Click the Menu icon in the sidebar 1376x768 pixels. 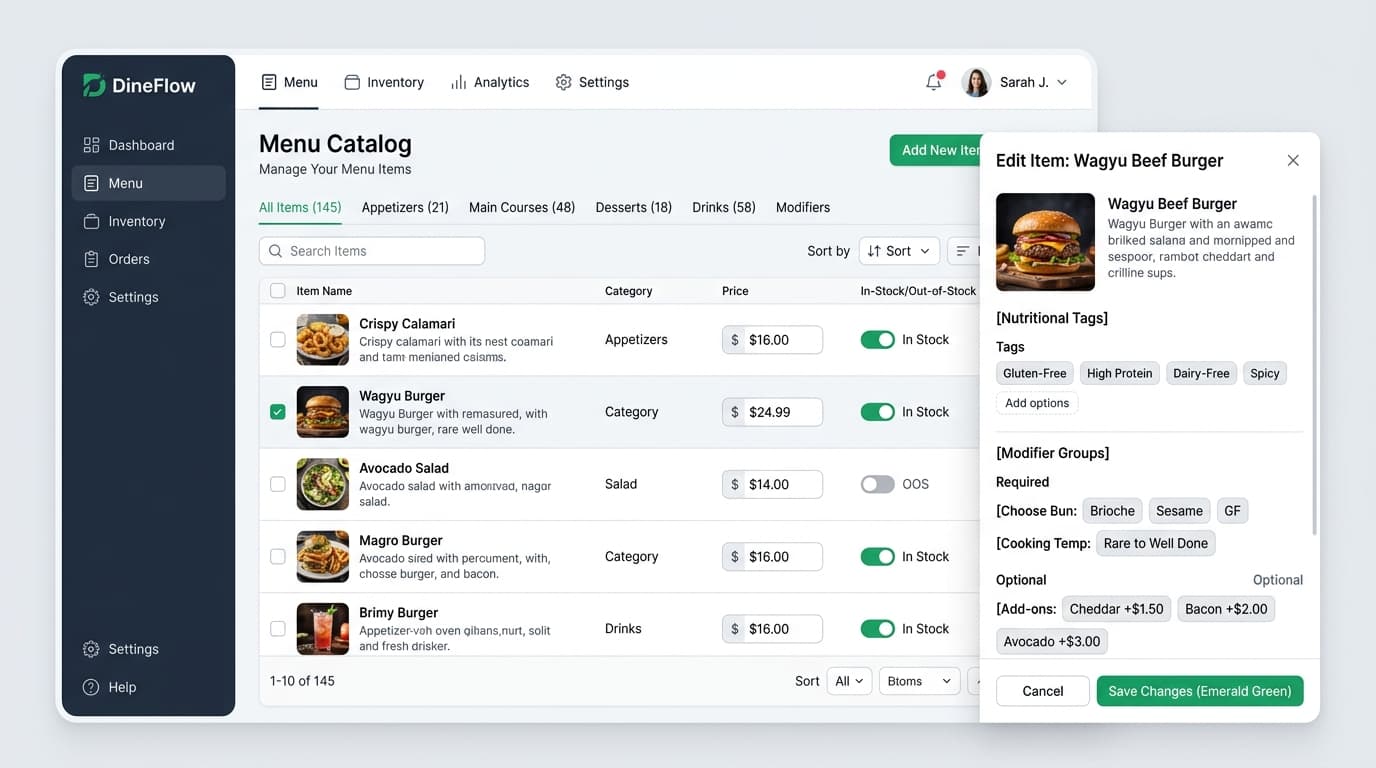[x=91, y=183]
